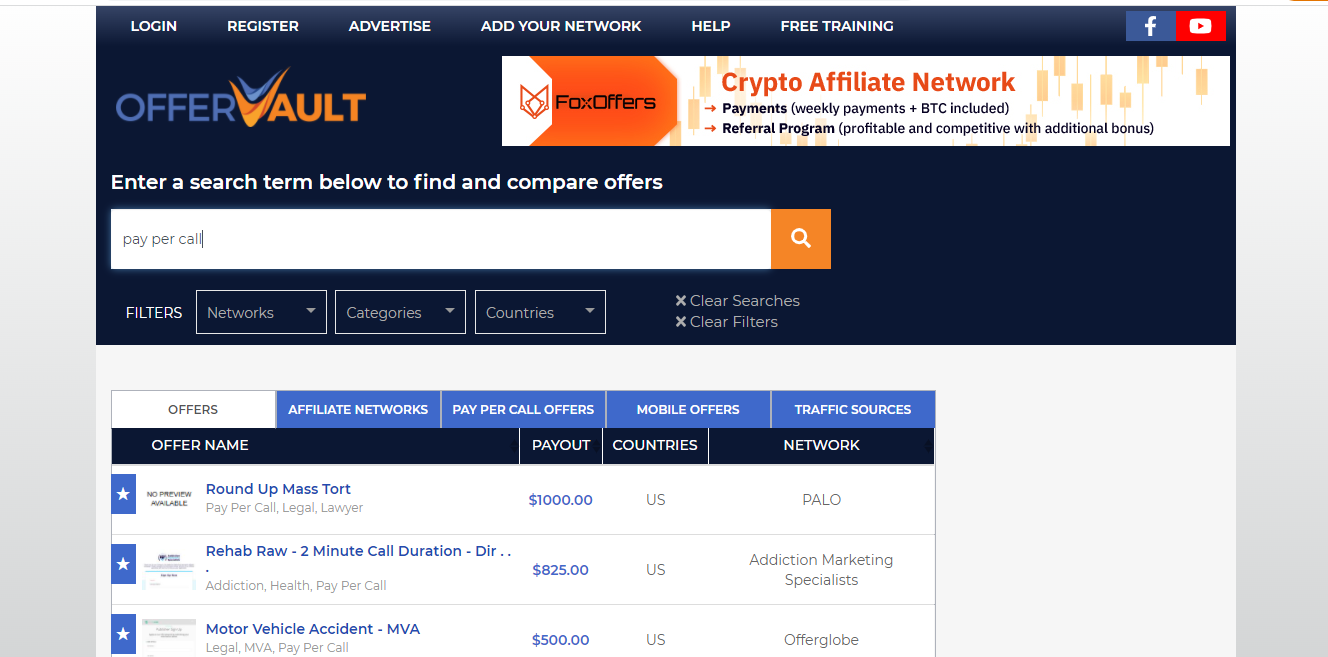1328x657 pixels.
Task: Click the PALO network name
Action: point(822,500)
